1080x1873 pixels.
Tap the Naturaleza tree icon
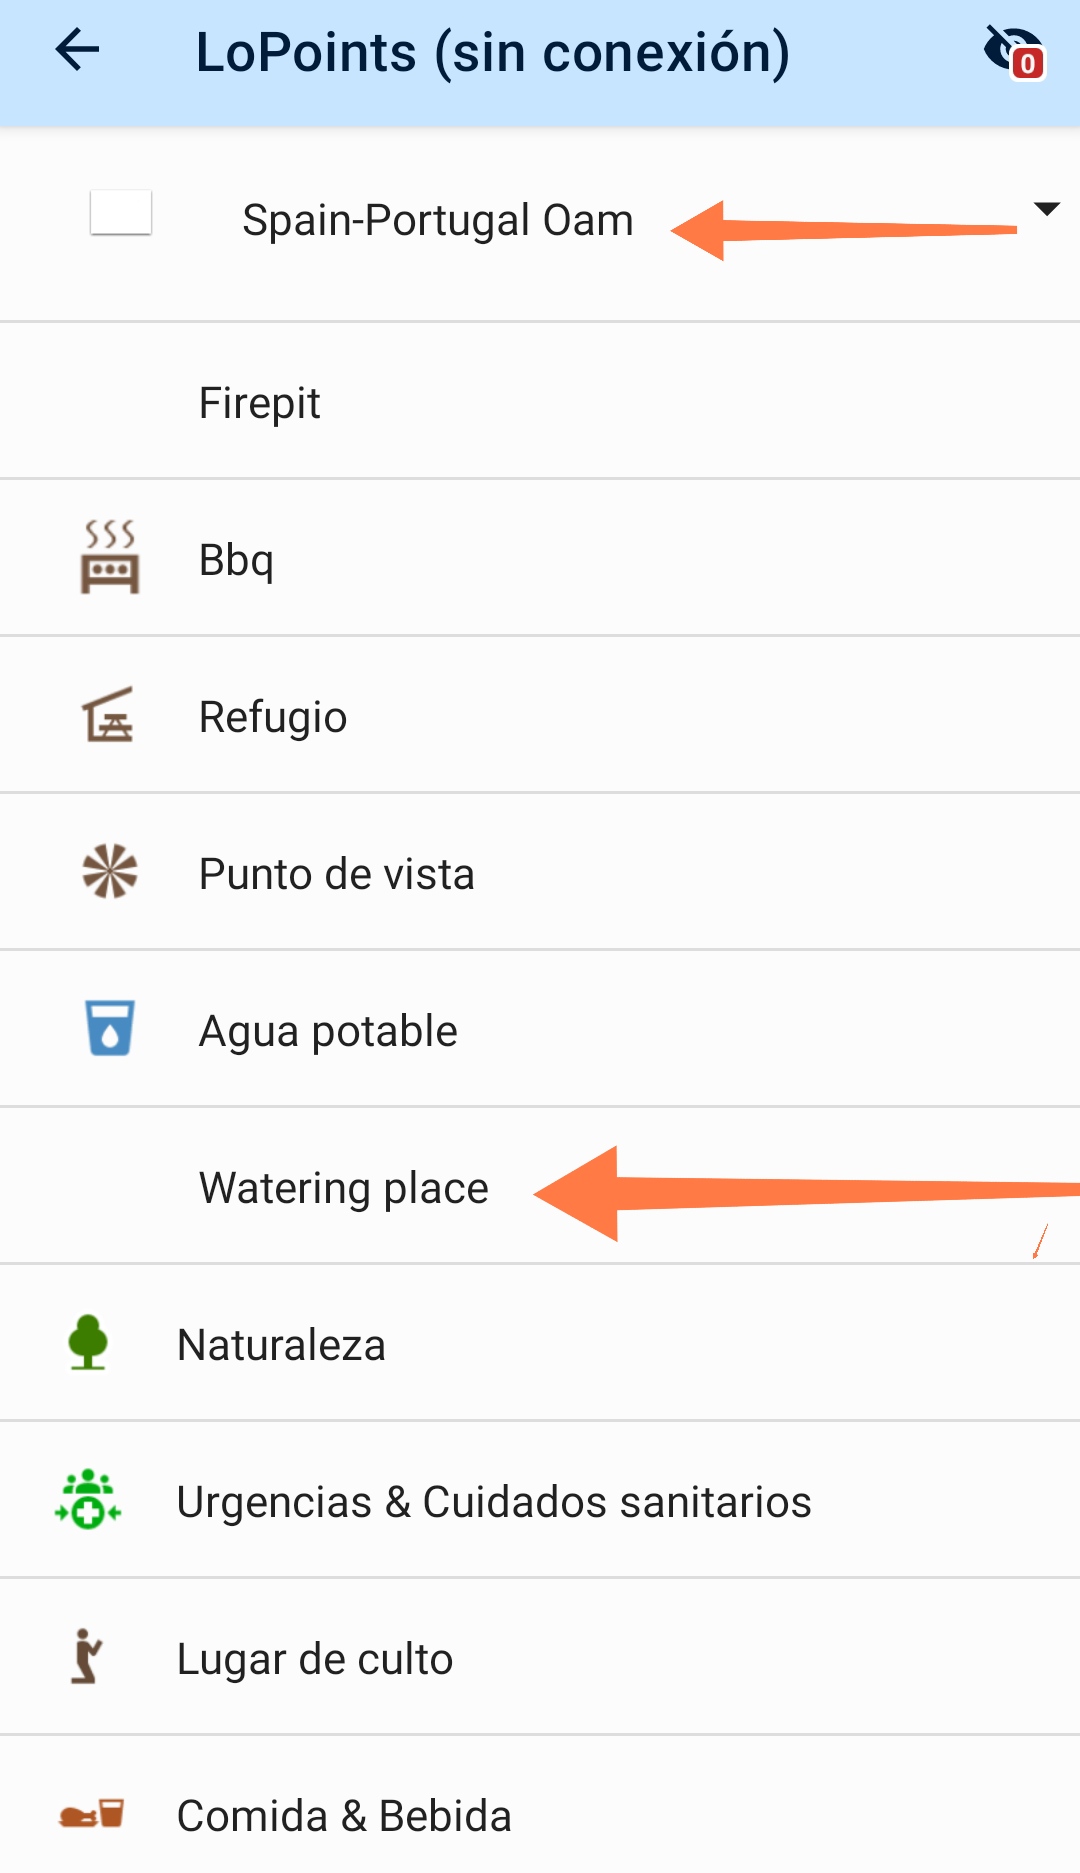(88, 1342)
